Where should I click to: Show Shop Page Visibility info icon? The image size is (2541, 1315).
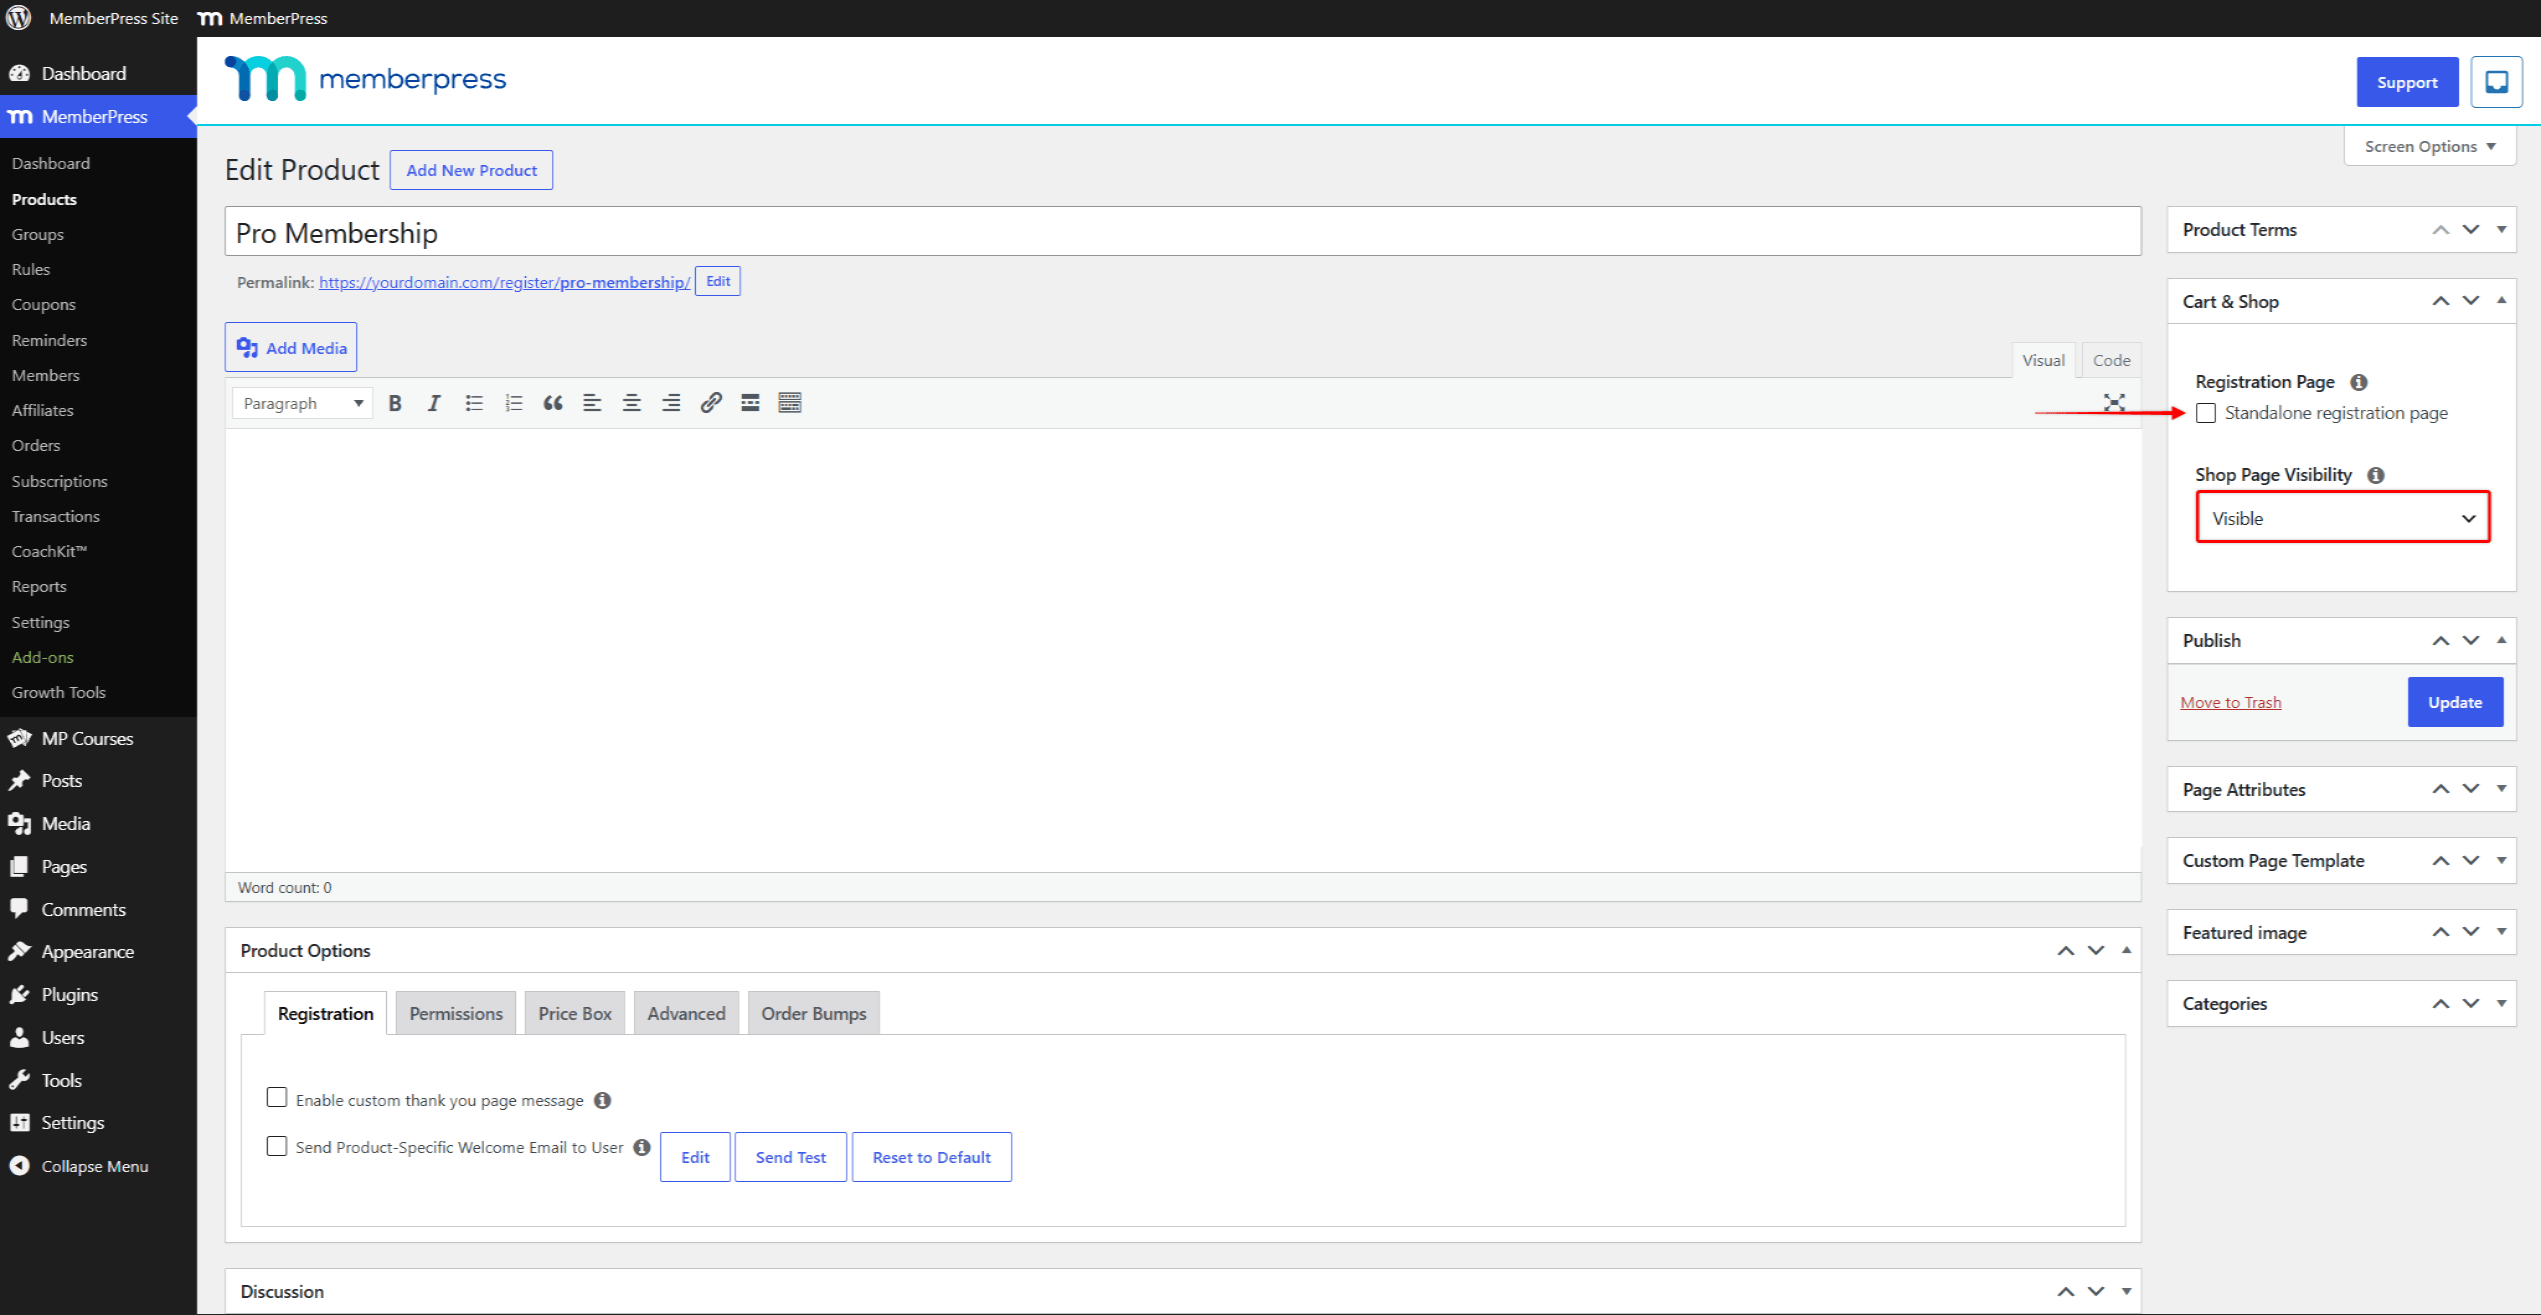(x=2376, y=475)
